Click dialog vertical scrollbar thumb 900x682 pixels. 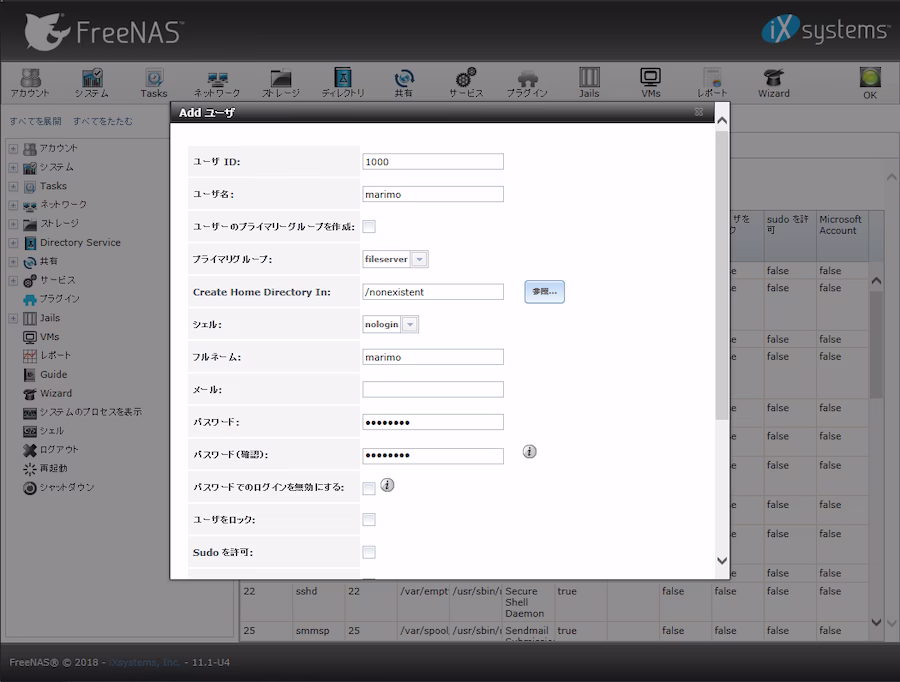(722, 276)
